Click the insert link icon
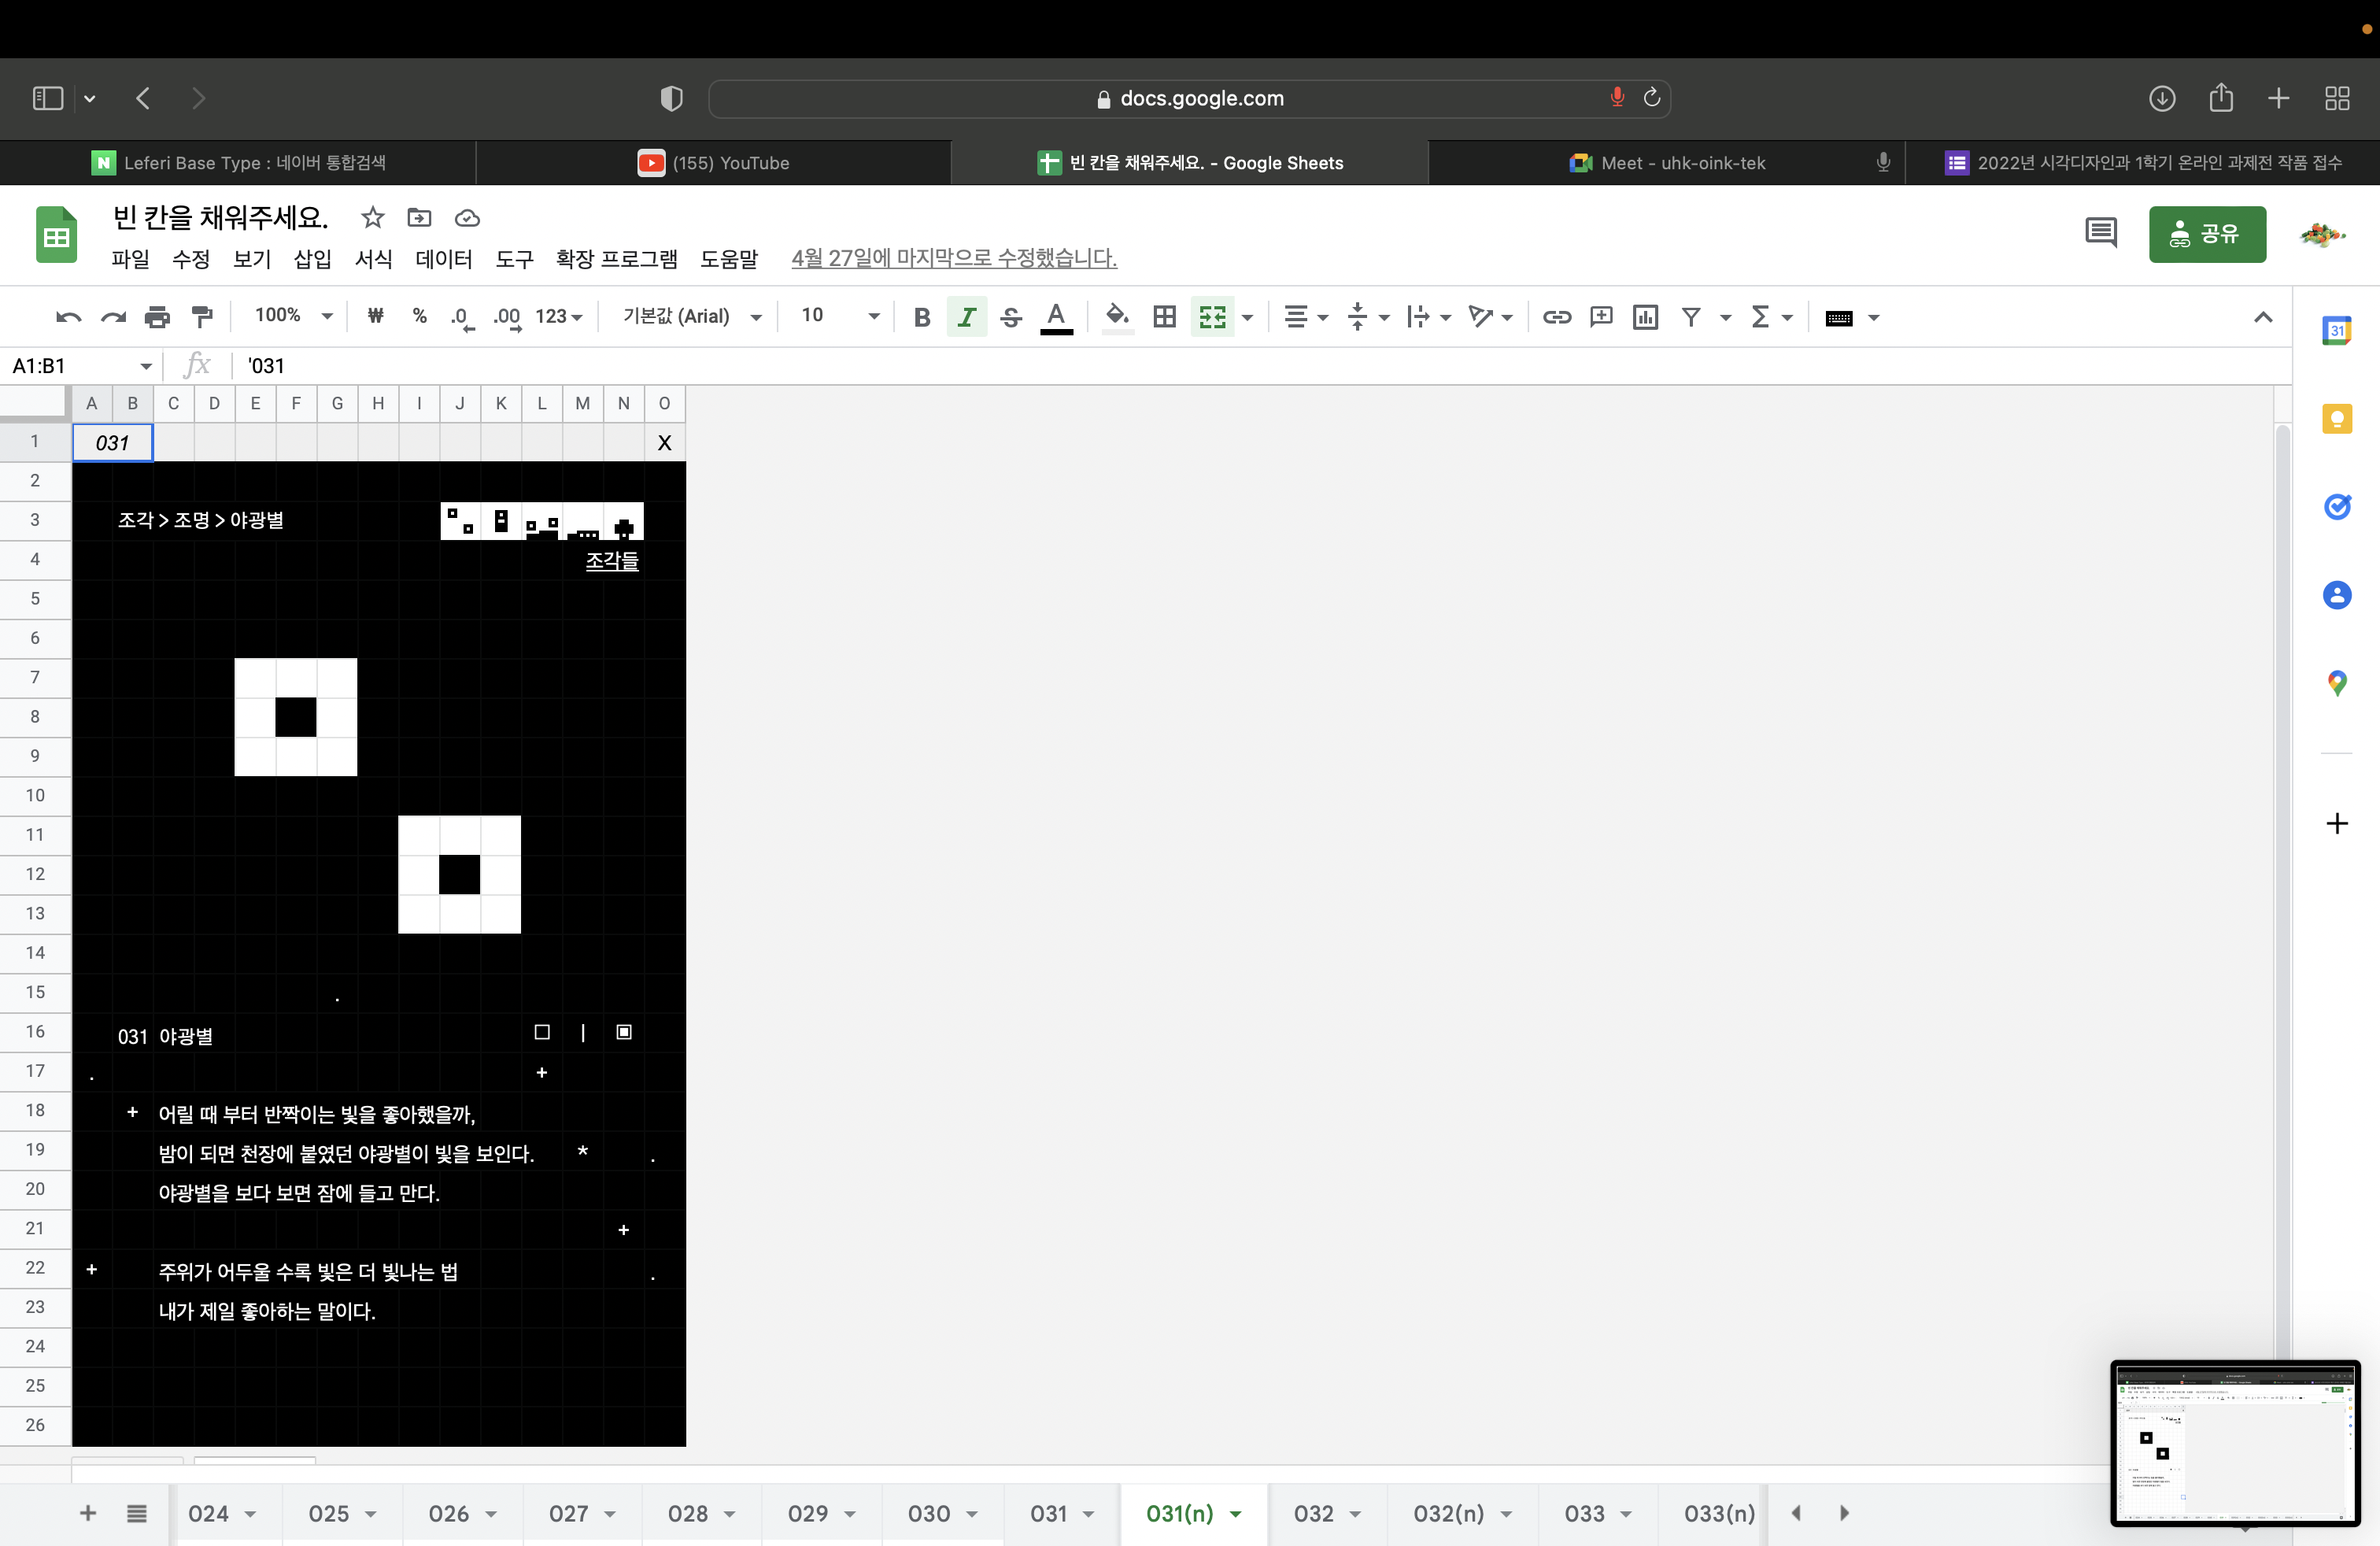This screenshot has height=1546, width=2380. point(1556,317)
